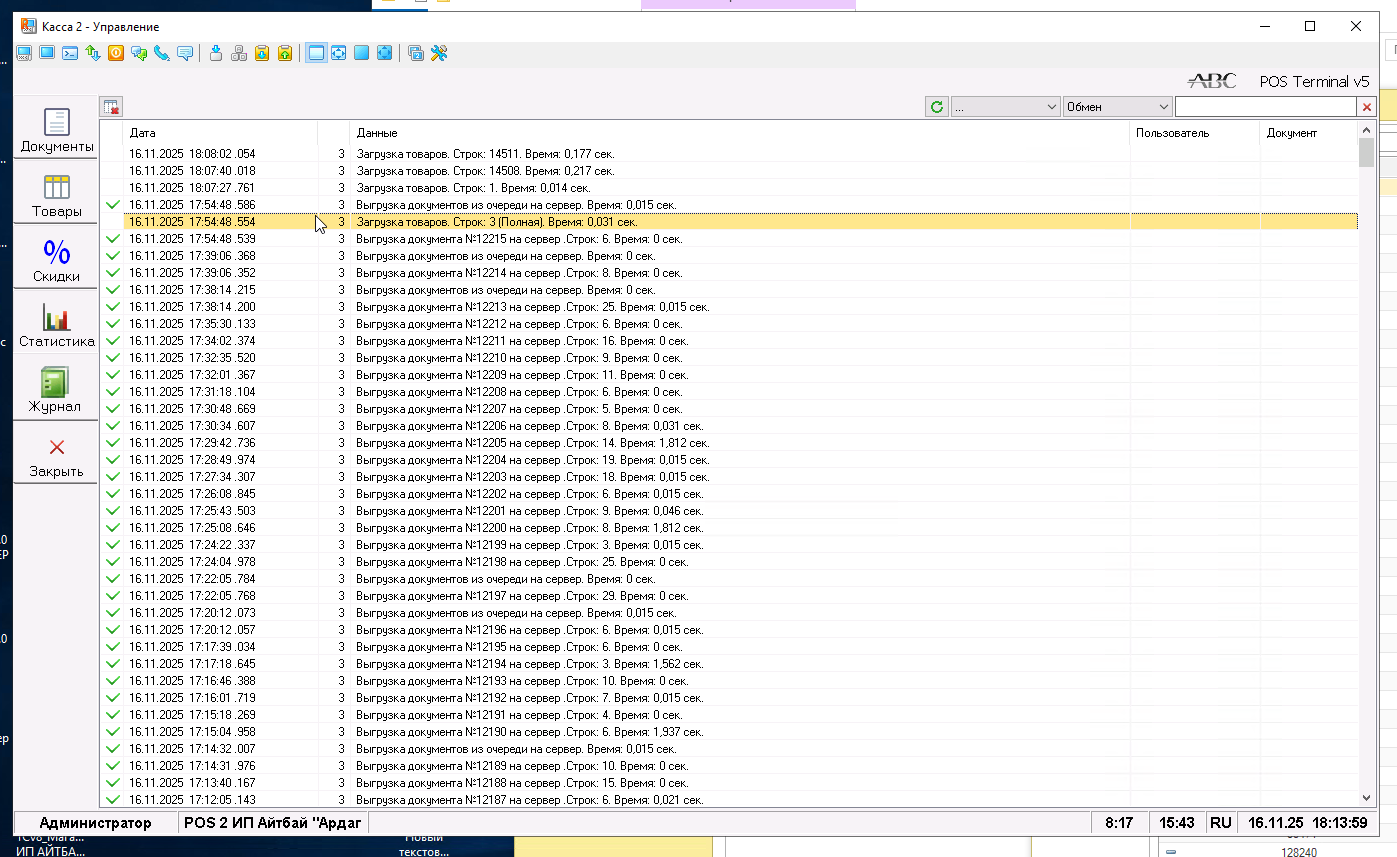The height and width of the screenshot is (857, 1397).
Task: Click "POS 2 ИП Айтбай" status bar entry
Action: click(x=273, y=823)
